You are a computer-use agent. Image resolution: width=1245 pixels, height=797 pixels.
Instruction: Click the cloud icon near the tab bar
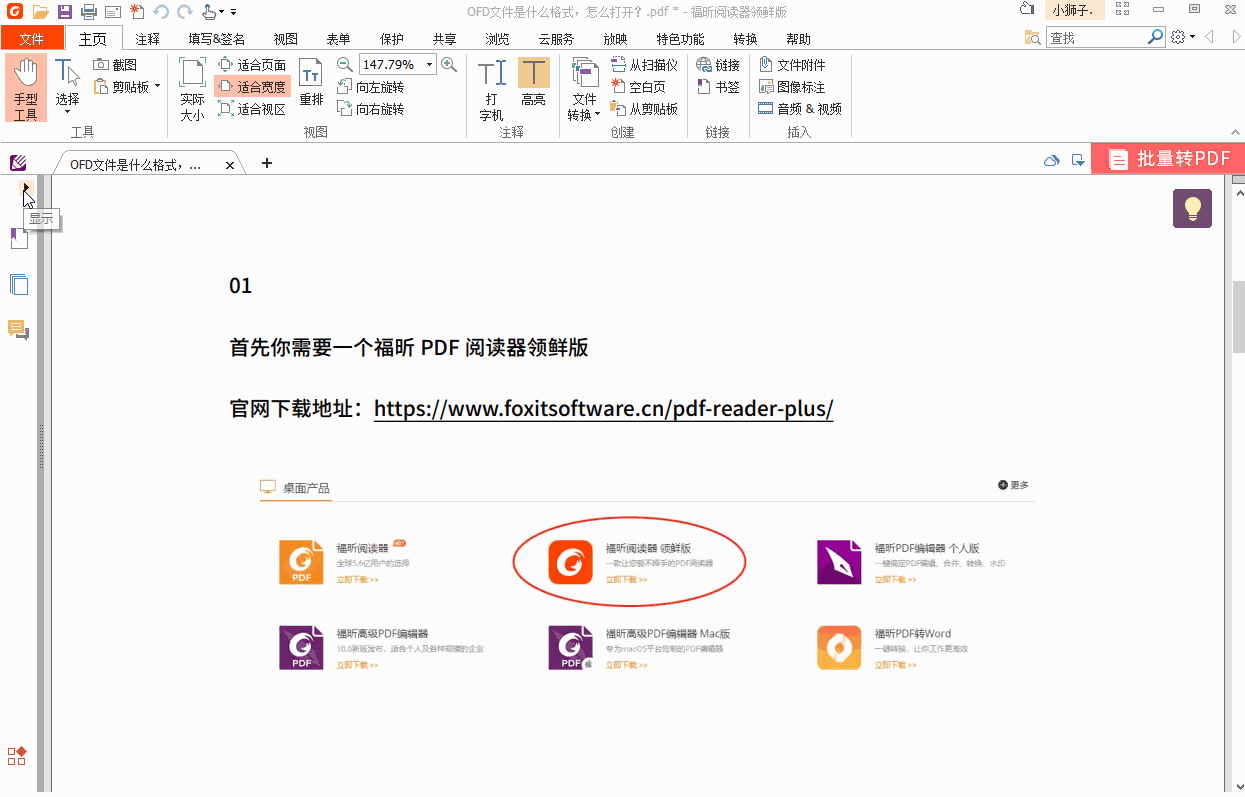pyautogui.click(x=1051, y=159)
